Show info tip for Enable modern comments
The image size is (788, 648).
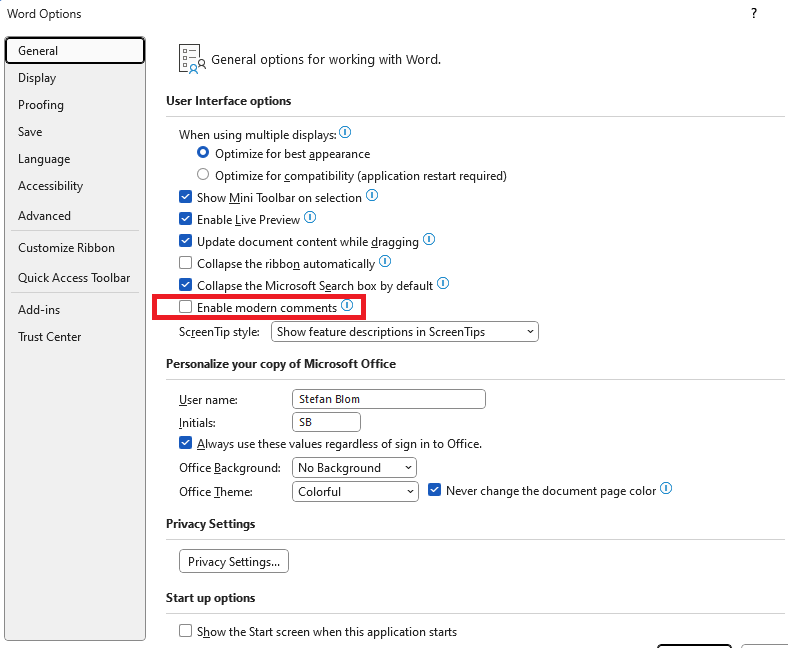click(347, 306)
